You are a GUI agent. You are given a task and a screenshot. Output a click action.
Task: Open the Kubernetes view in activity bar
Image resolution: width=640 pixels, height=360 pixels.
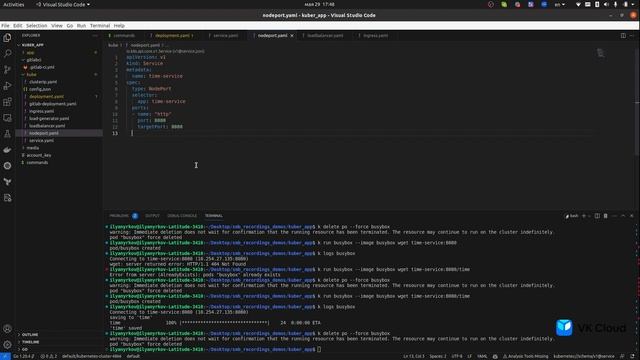click(7, 166)
